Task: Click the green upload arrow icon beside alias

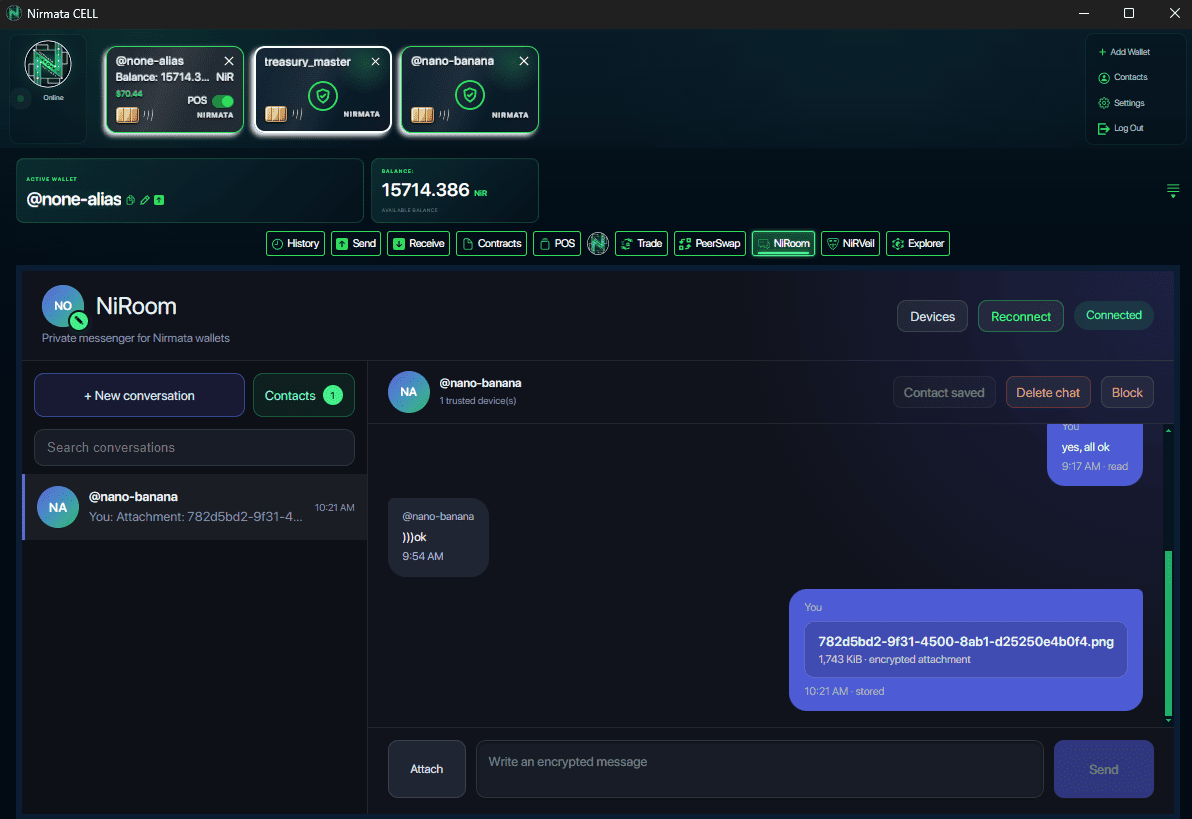Action: coord(159,200)
